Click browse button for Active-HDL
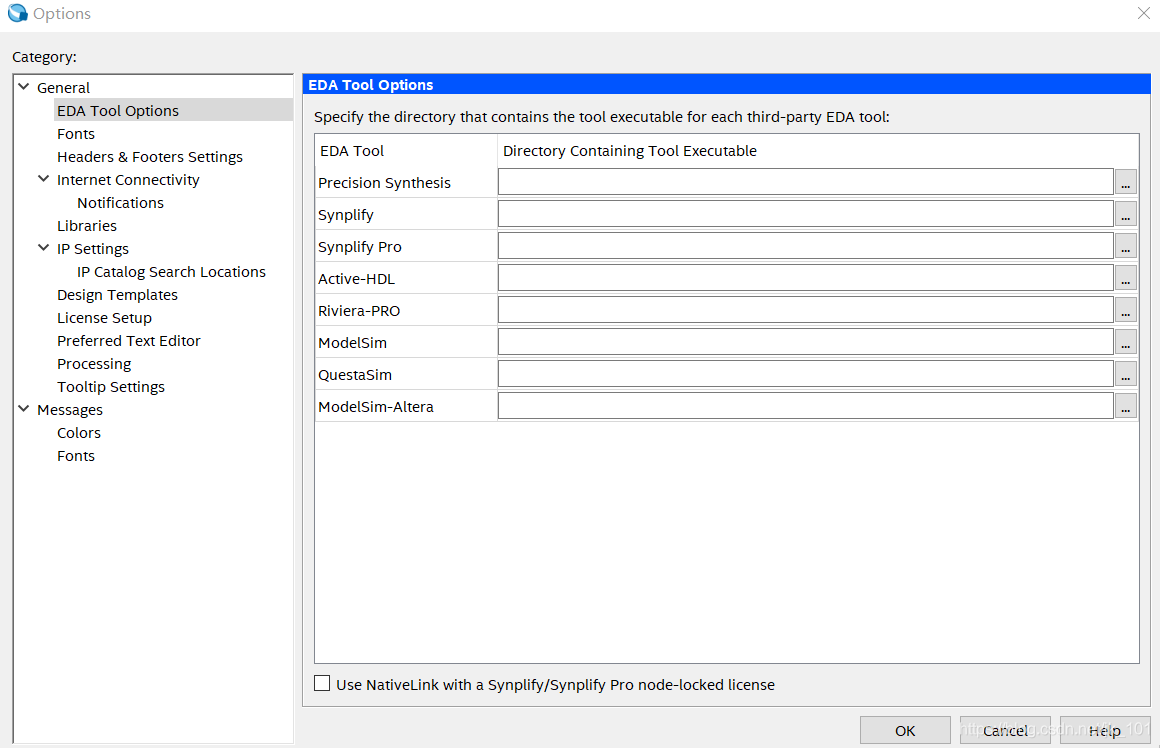The height and width of the screenshot is (748, 1160). tap(1125, 278)
